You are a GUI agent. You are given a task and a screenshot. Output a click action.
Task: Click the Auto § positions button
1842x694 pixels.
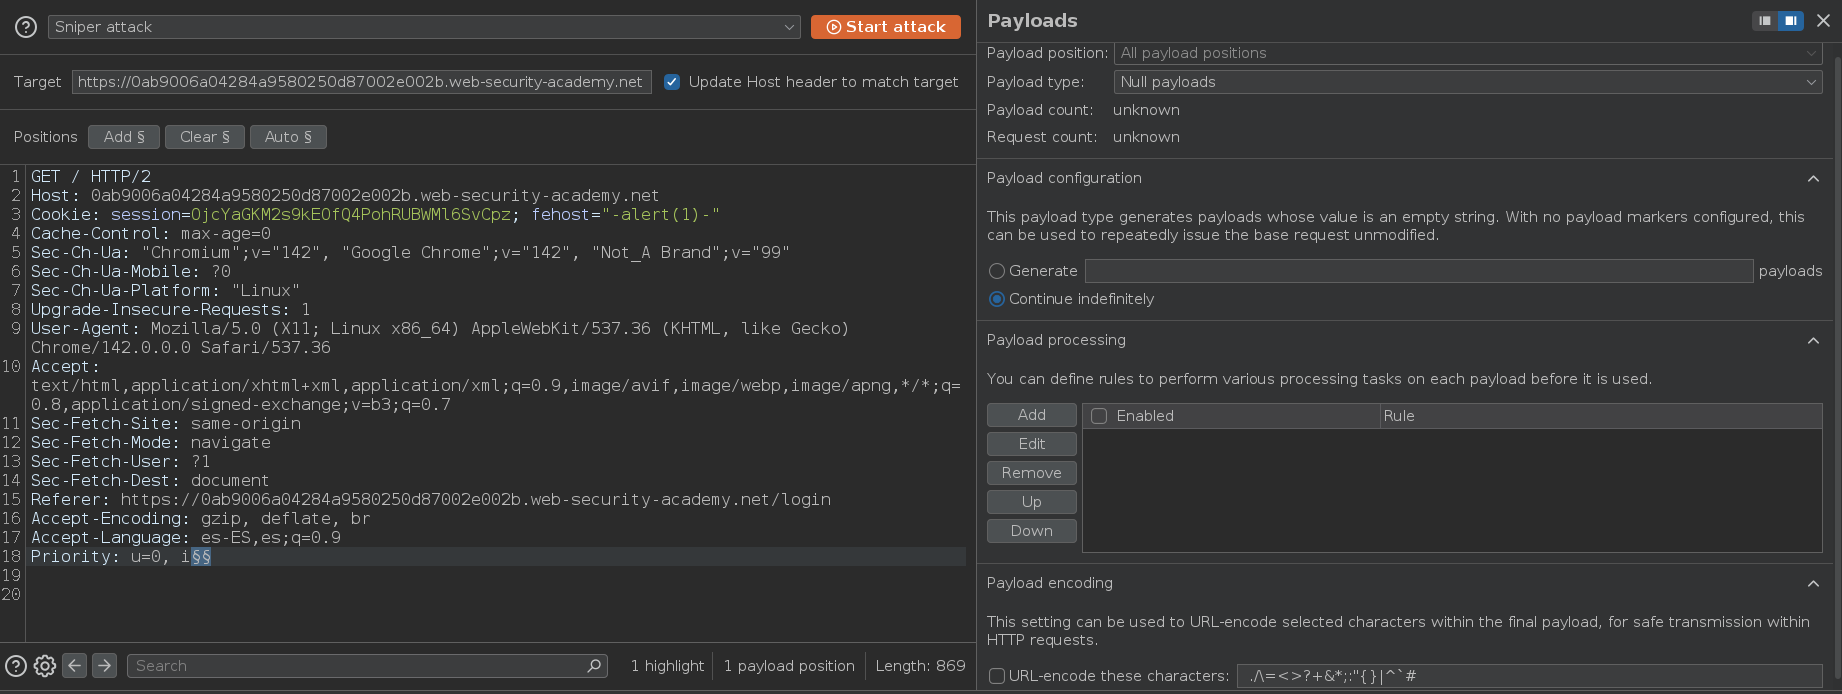coord(288,137)
